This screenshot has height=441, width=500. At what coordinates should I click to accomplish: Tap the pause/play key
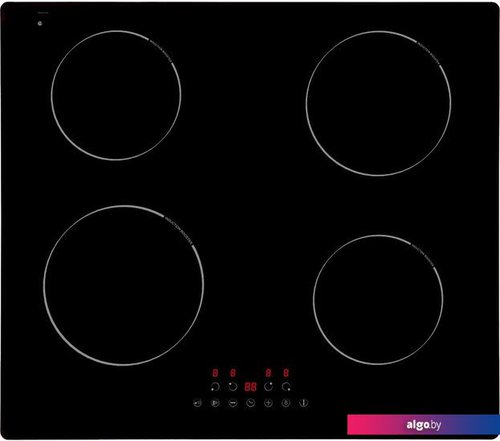tap(215, 403)
